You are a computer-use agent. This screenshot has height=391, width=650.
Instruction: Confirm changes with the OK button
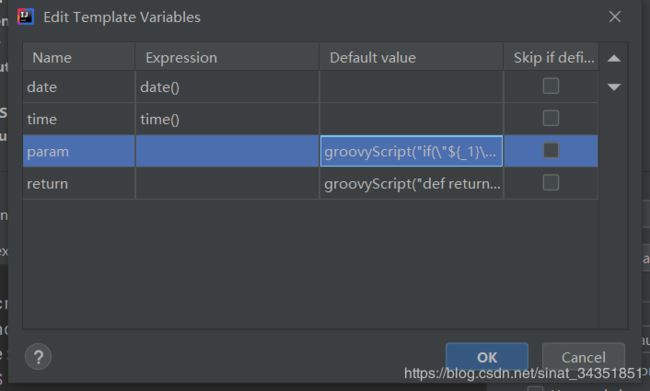click(x=487, y=357)
